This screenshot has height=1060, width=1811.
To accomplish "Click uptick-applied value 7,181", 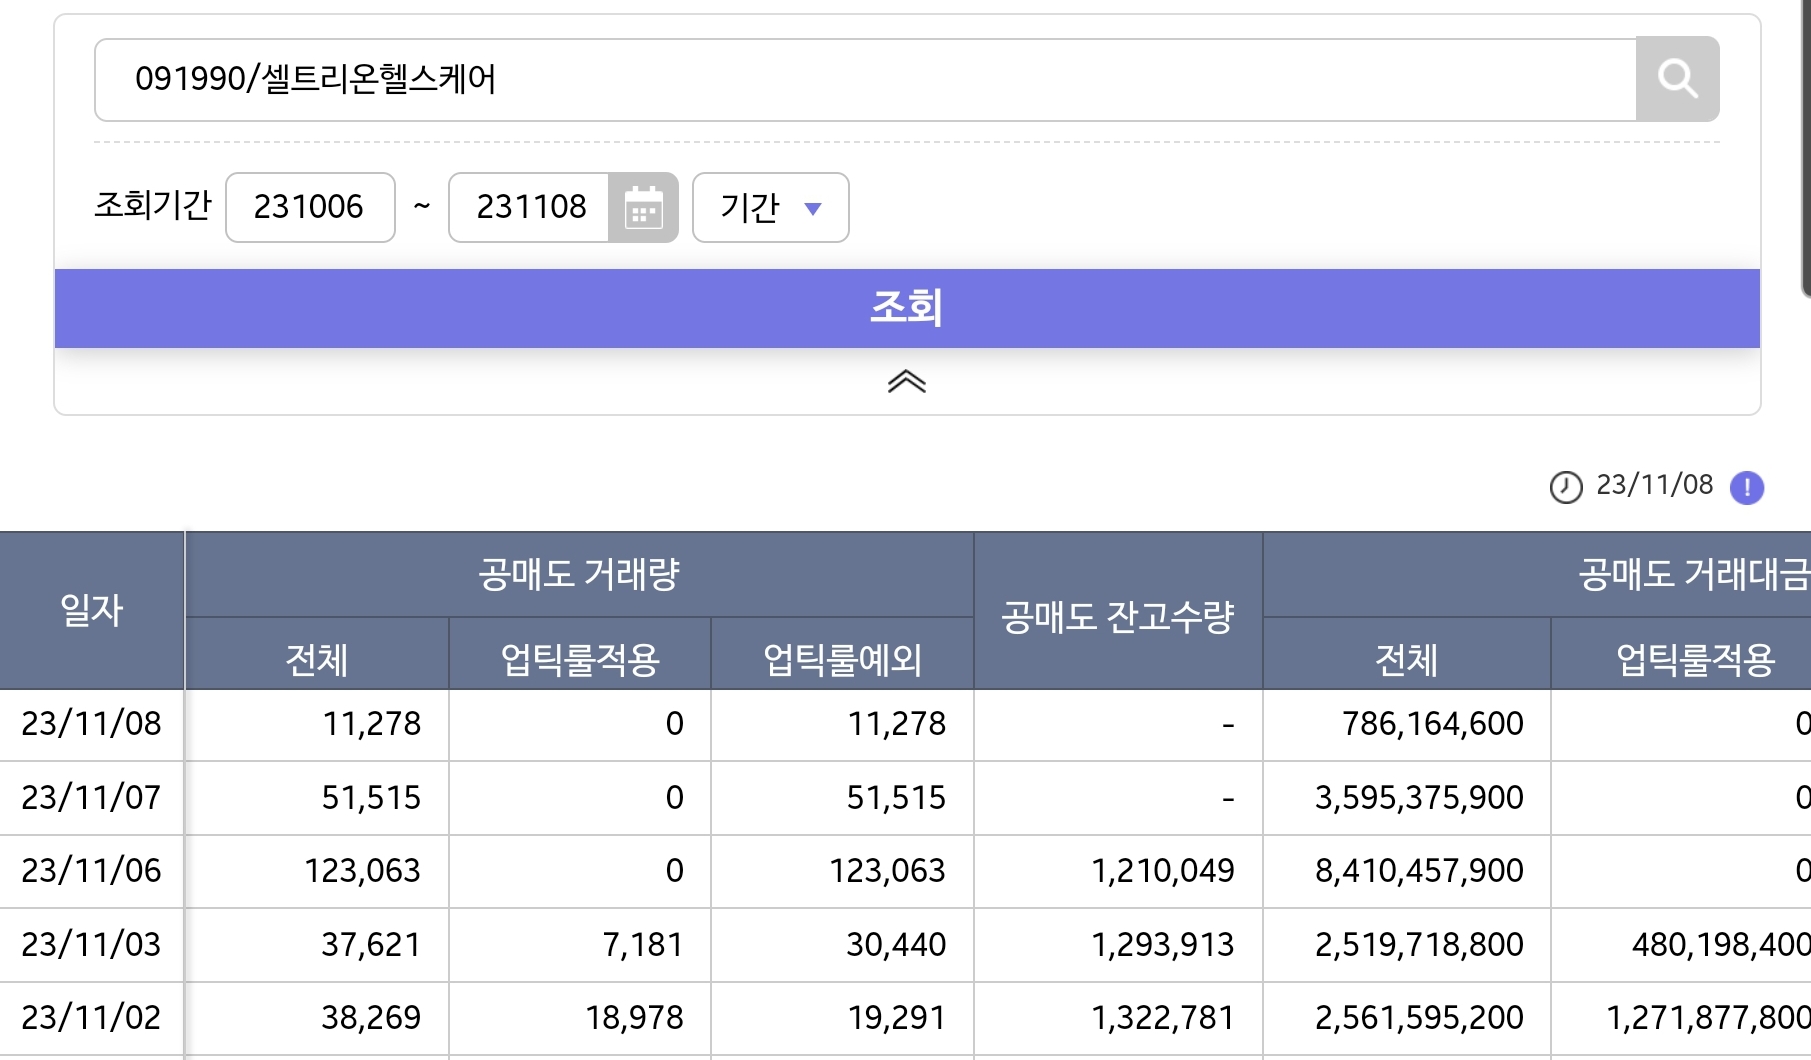I will (643, 945).
